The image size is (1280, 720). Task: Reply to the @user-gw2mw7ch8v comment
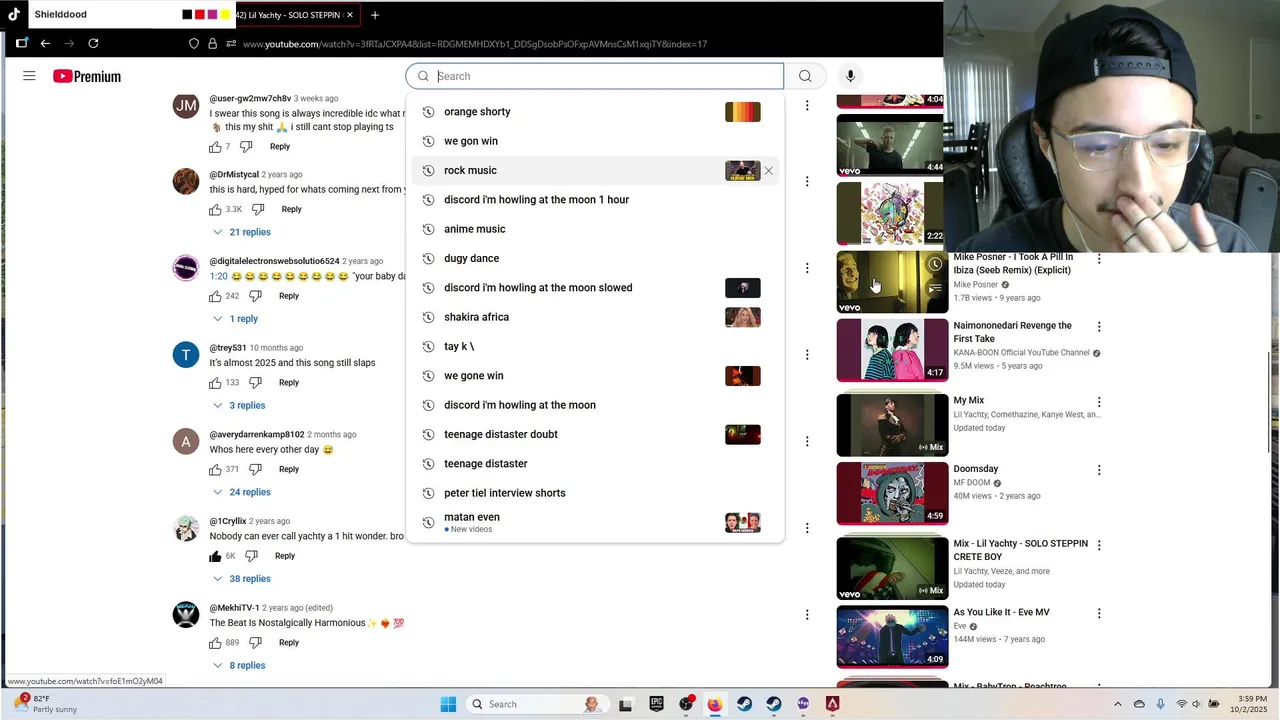click(x=280, y=147)
